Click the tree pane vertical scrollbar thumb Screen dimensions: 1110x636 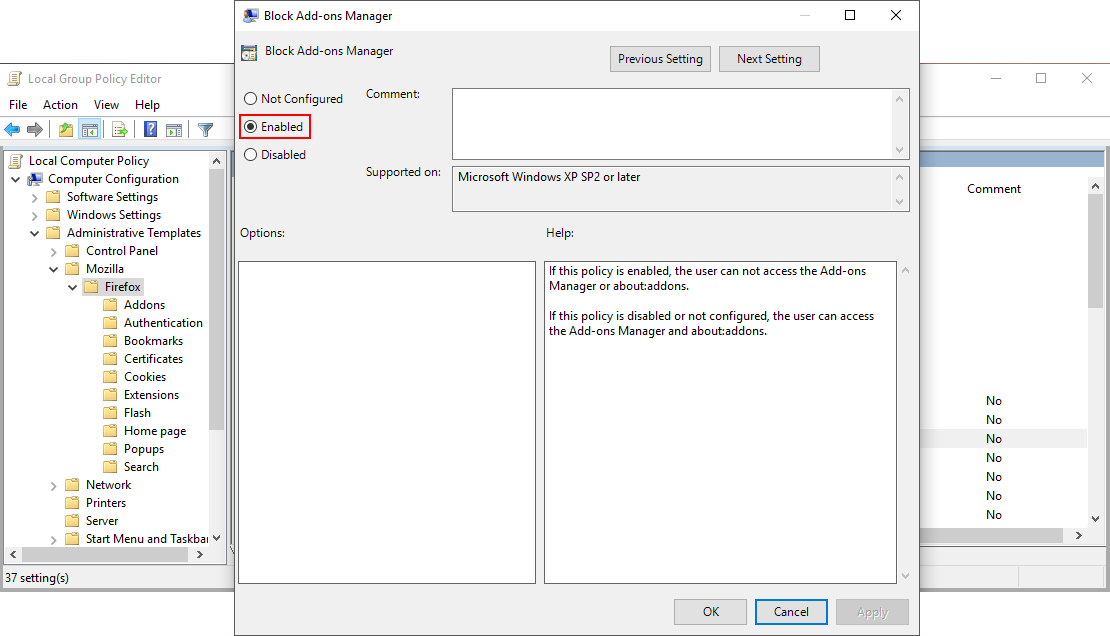click(217, 300)
